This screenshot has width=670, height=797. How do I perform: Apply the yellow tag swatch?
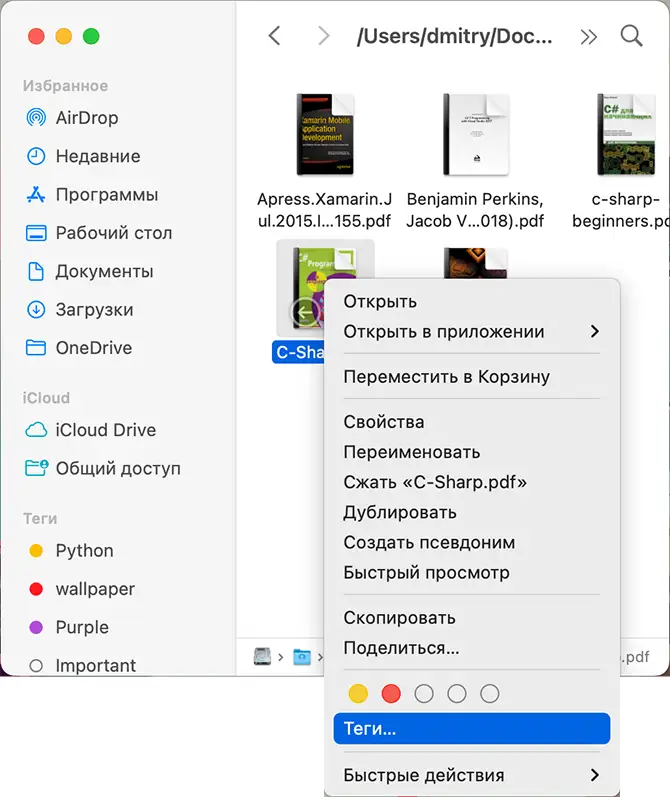coord(358,693)
